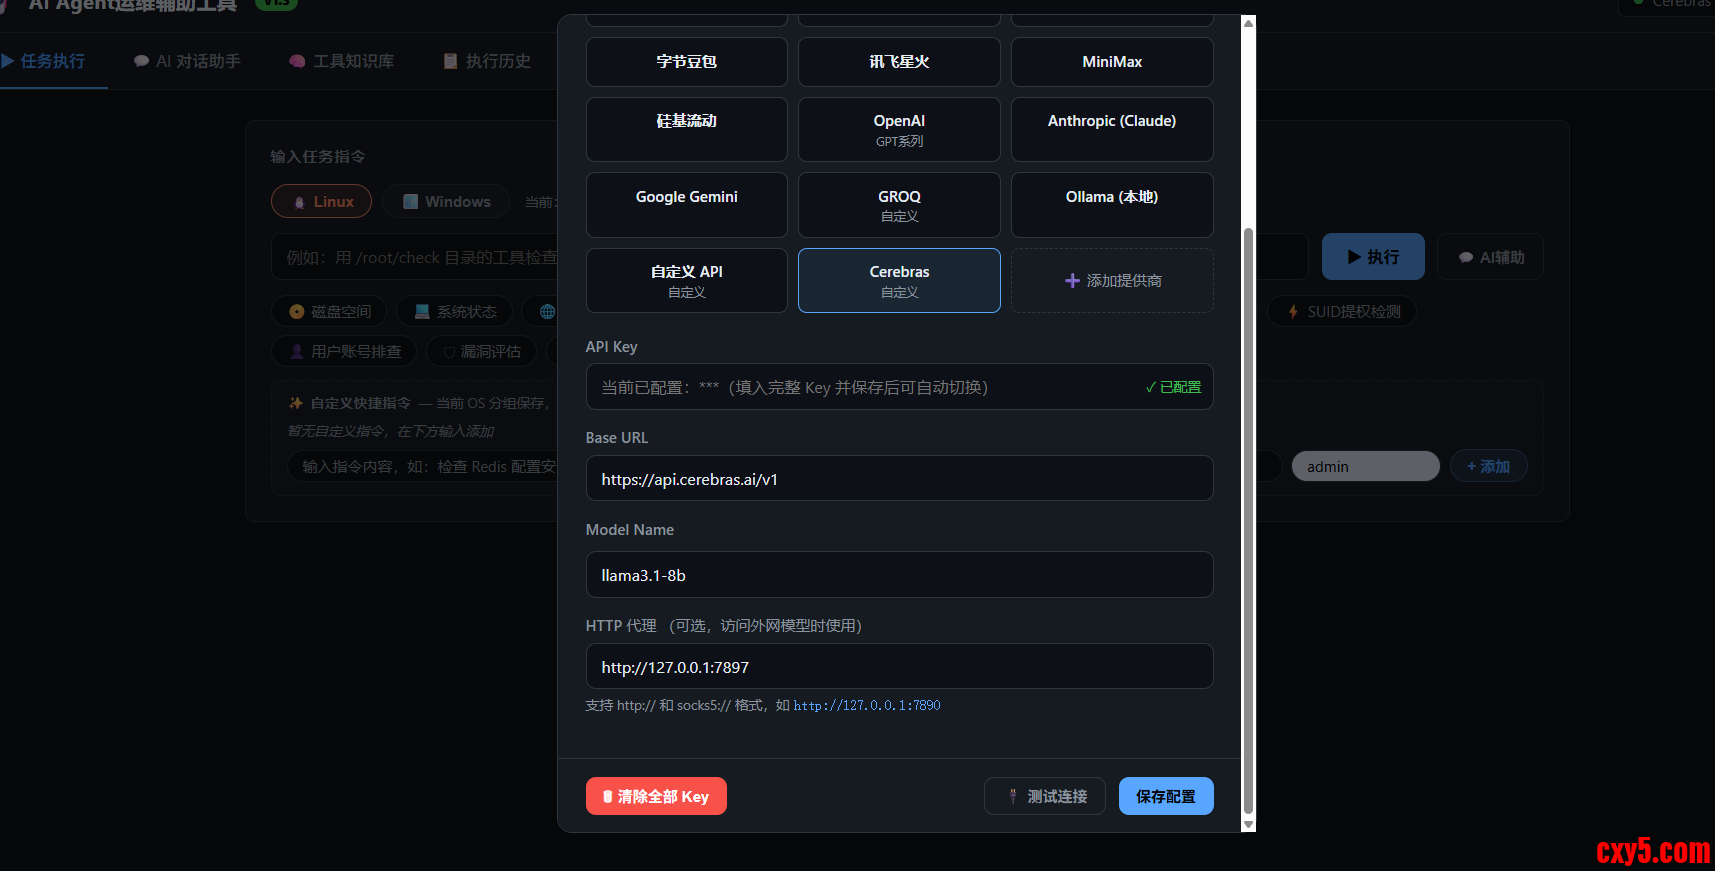Click the ✓已配置 status text
The width and height of the screenshot is (1715, 871).
(x=1173, y=387)
